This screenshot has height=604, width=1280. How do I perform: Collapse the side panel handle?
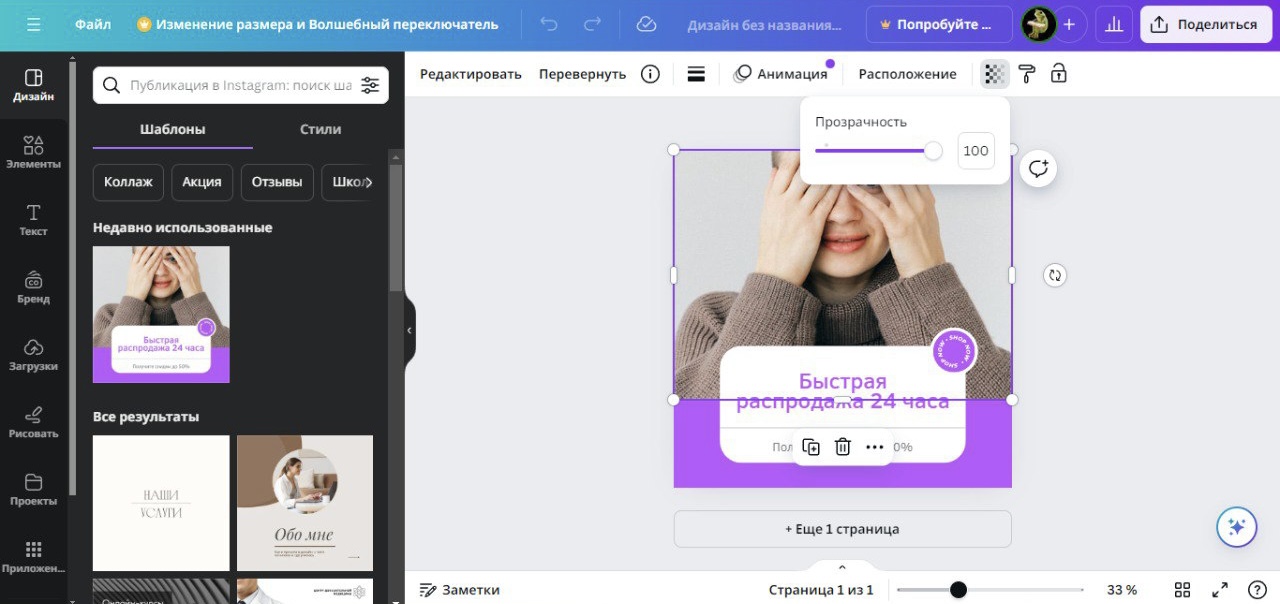pyautogui.click(x=409, y=330)
